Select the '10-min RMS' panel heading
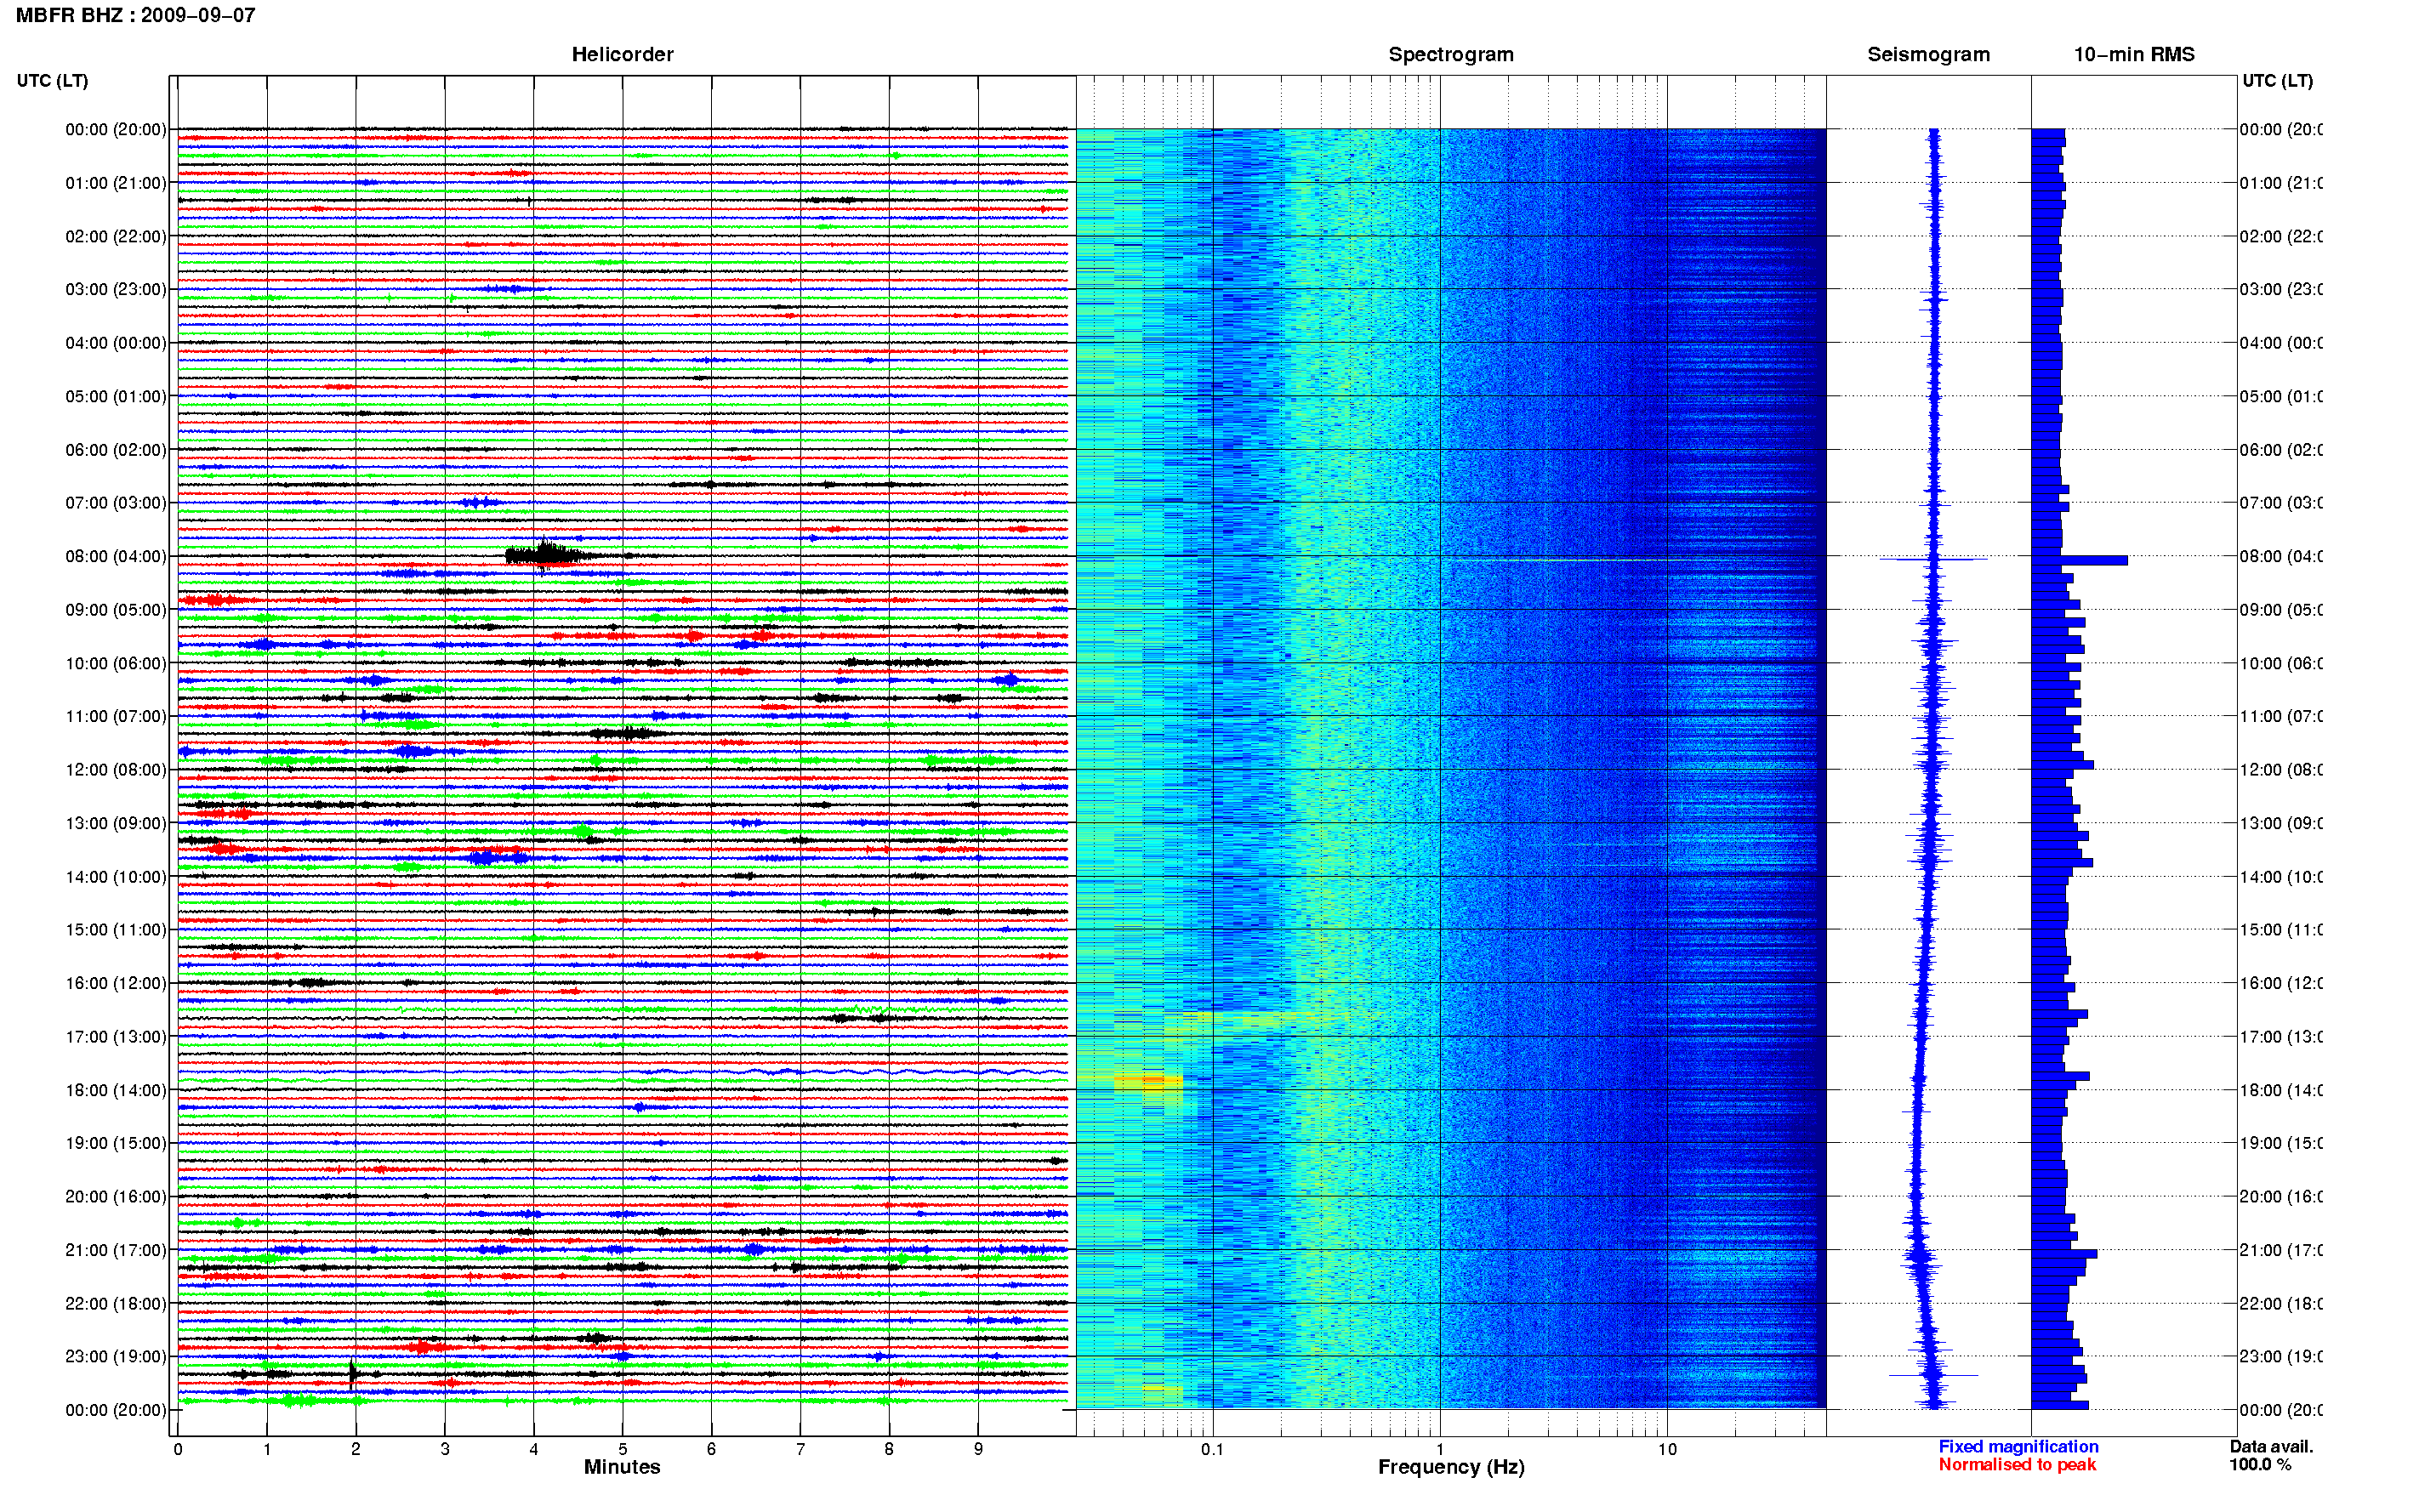The height and width of the screenshot is (1512, 2419). coord(2133,54)
